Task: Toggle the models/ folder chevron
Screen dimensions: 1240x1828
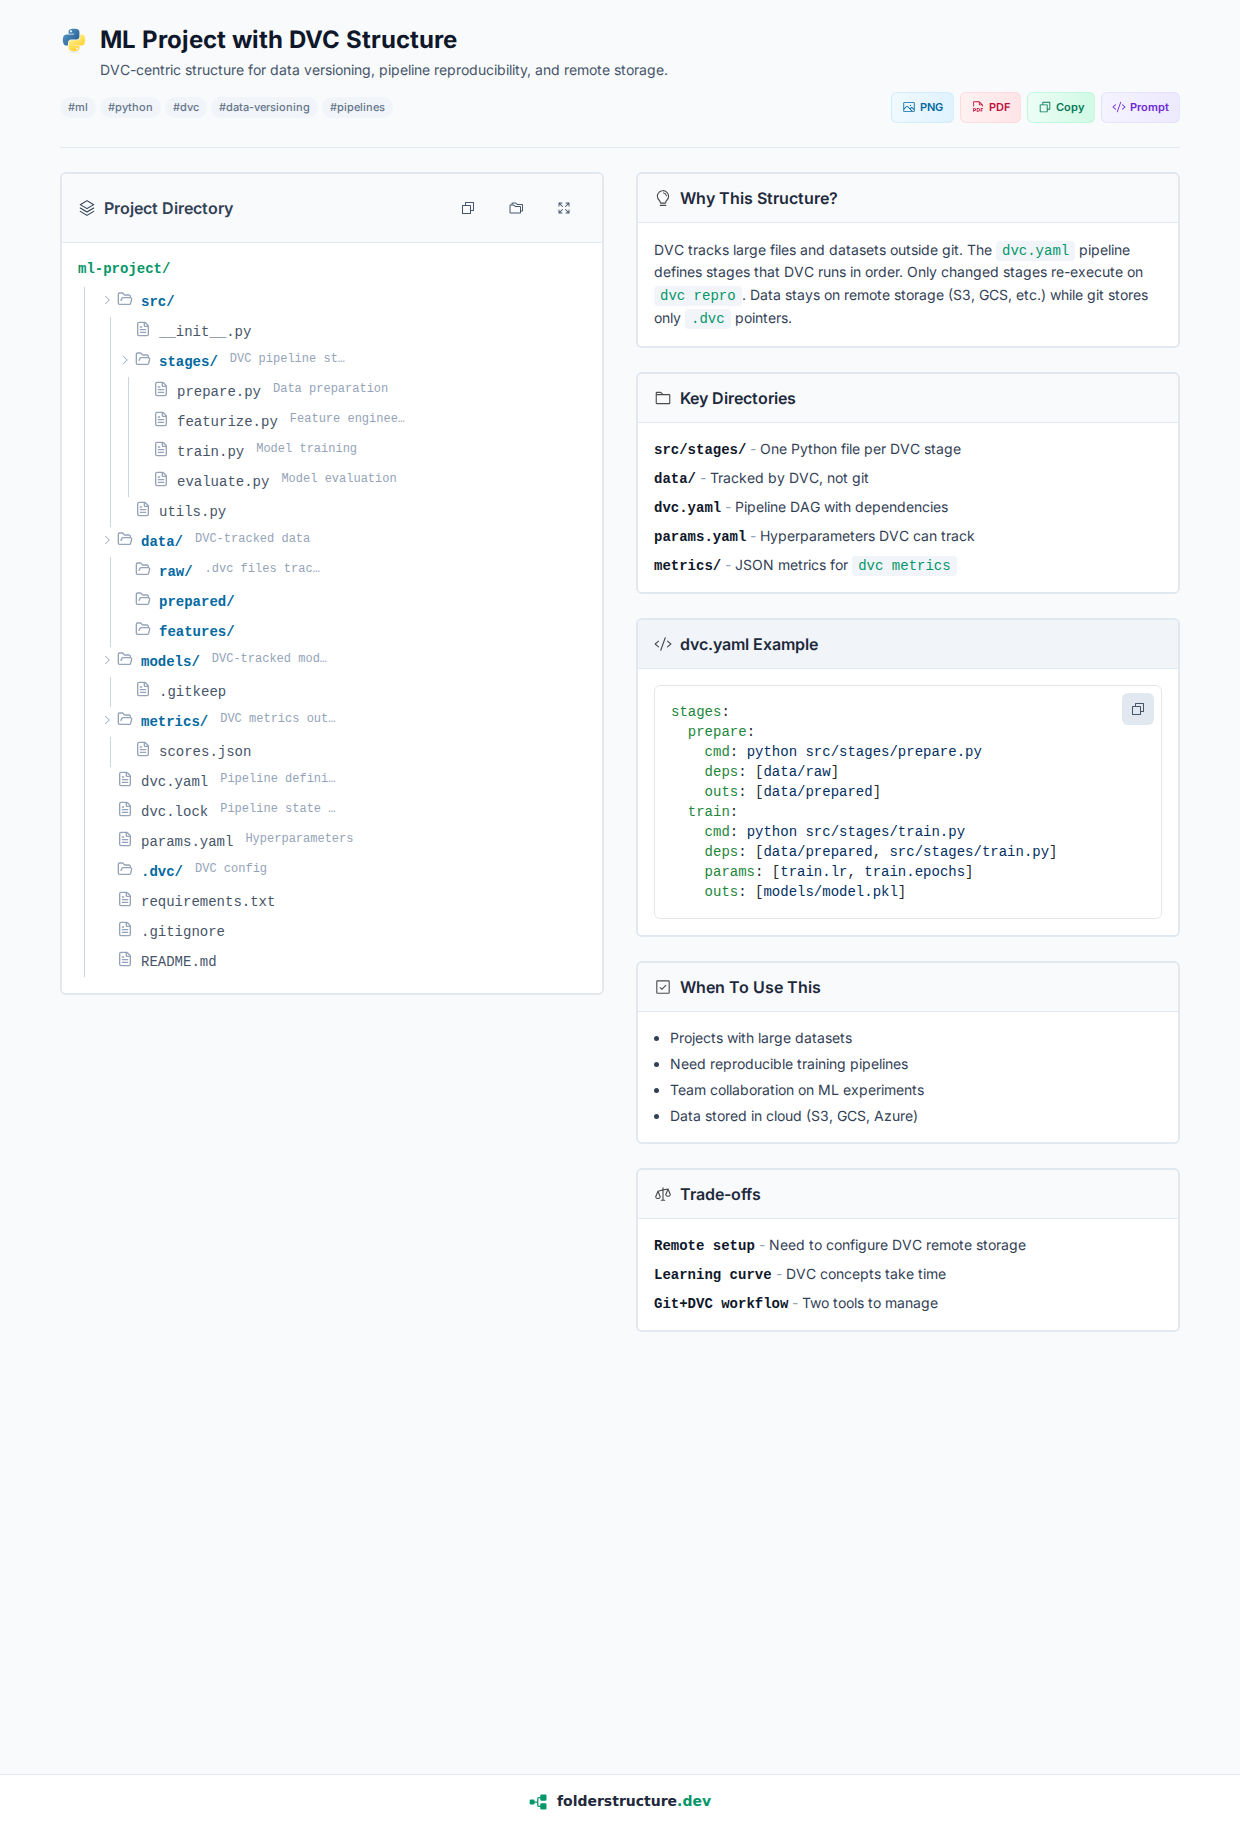Action: click(x=107, y=660)
